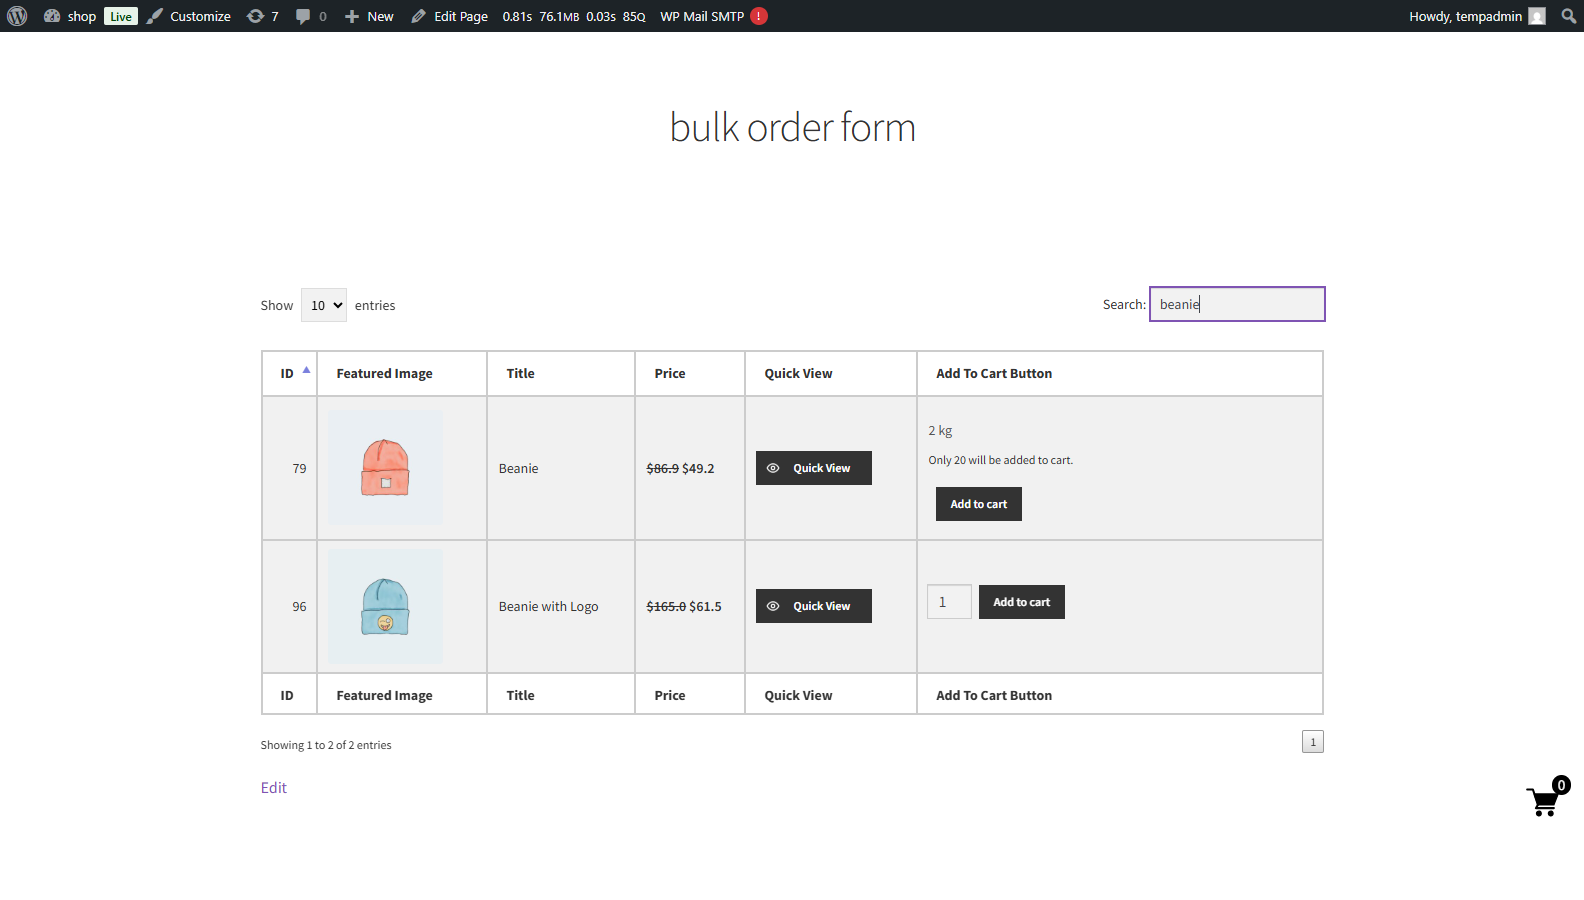Image resolution: width=1584 pixels, height=900 pixels.
Task: Click the WordPress logo icon
Action: (x=17, y=16)
